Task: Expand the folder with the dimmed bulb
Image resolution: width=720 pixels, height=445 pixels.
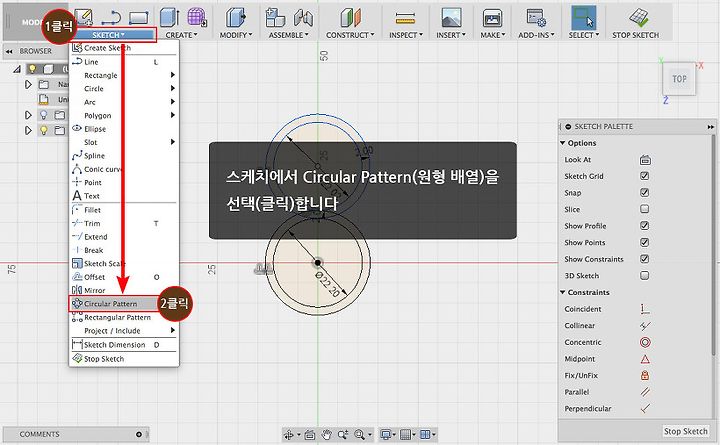Action: (28, 115)
